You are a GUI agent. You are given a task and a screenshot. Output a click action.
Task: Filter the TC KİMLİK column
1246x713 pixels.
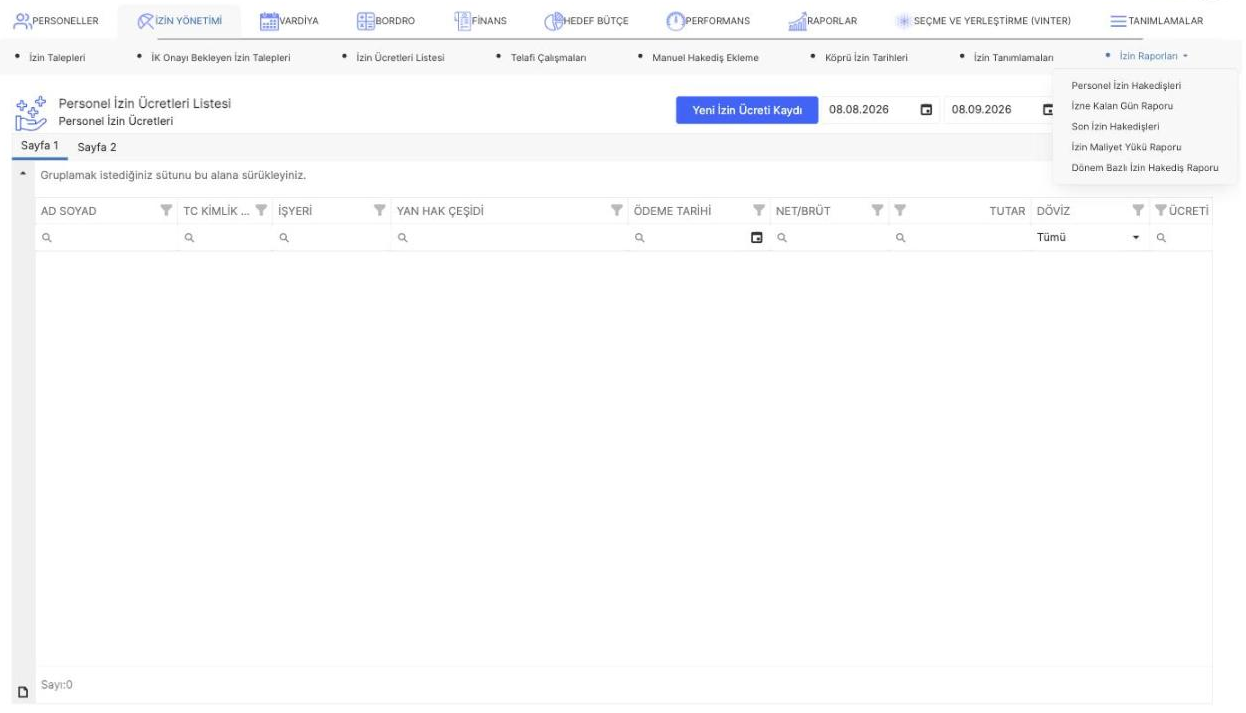click(260, 211)
